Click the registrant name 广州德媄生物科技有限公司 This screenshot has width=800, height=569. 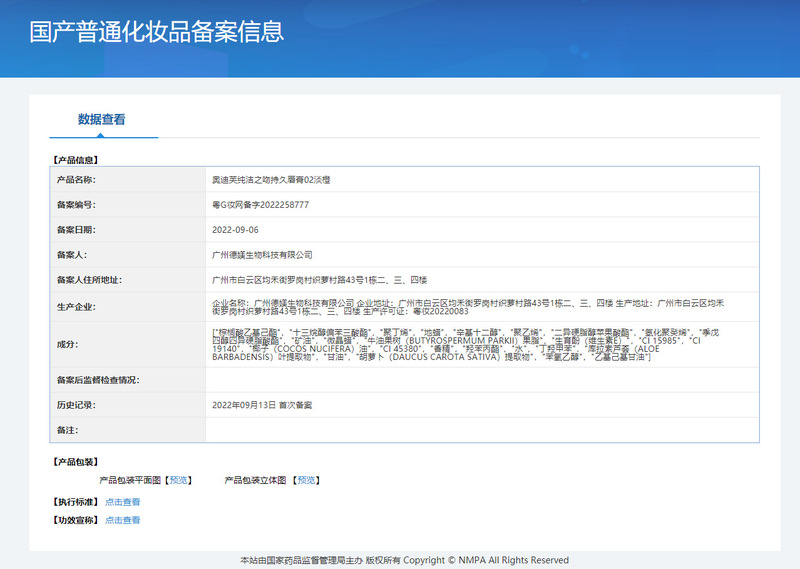click(x=262, y=255)
